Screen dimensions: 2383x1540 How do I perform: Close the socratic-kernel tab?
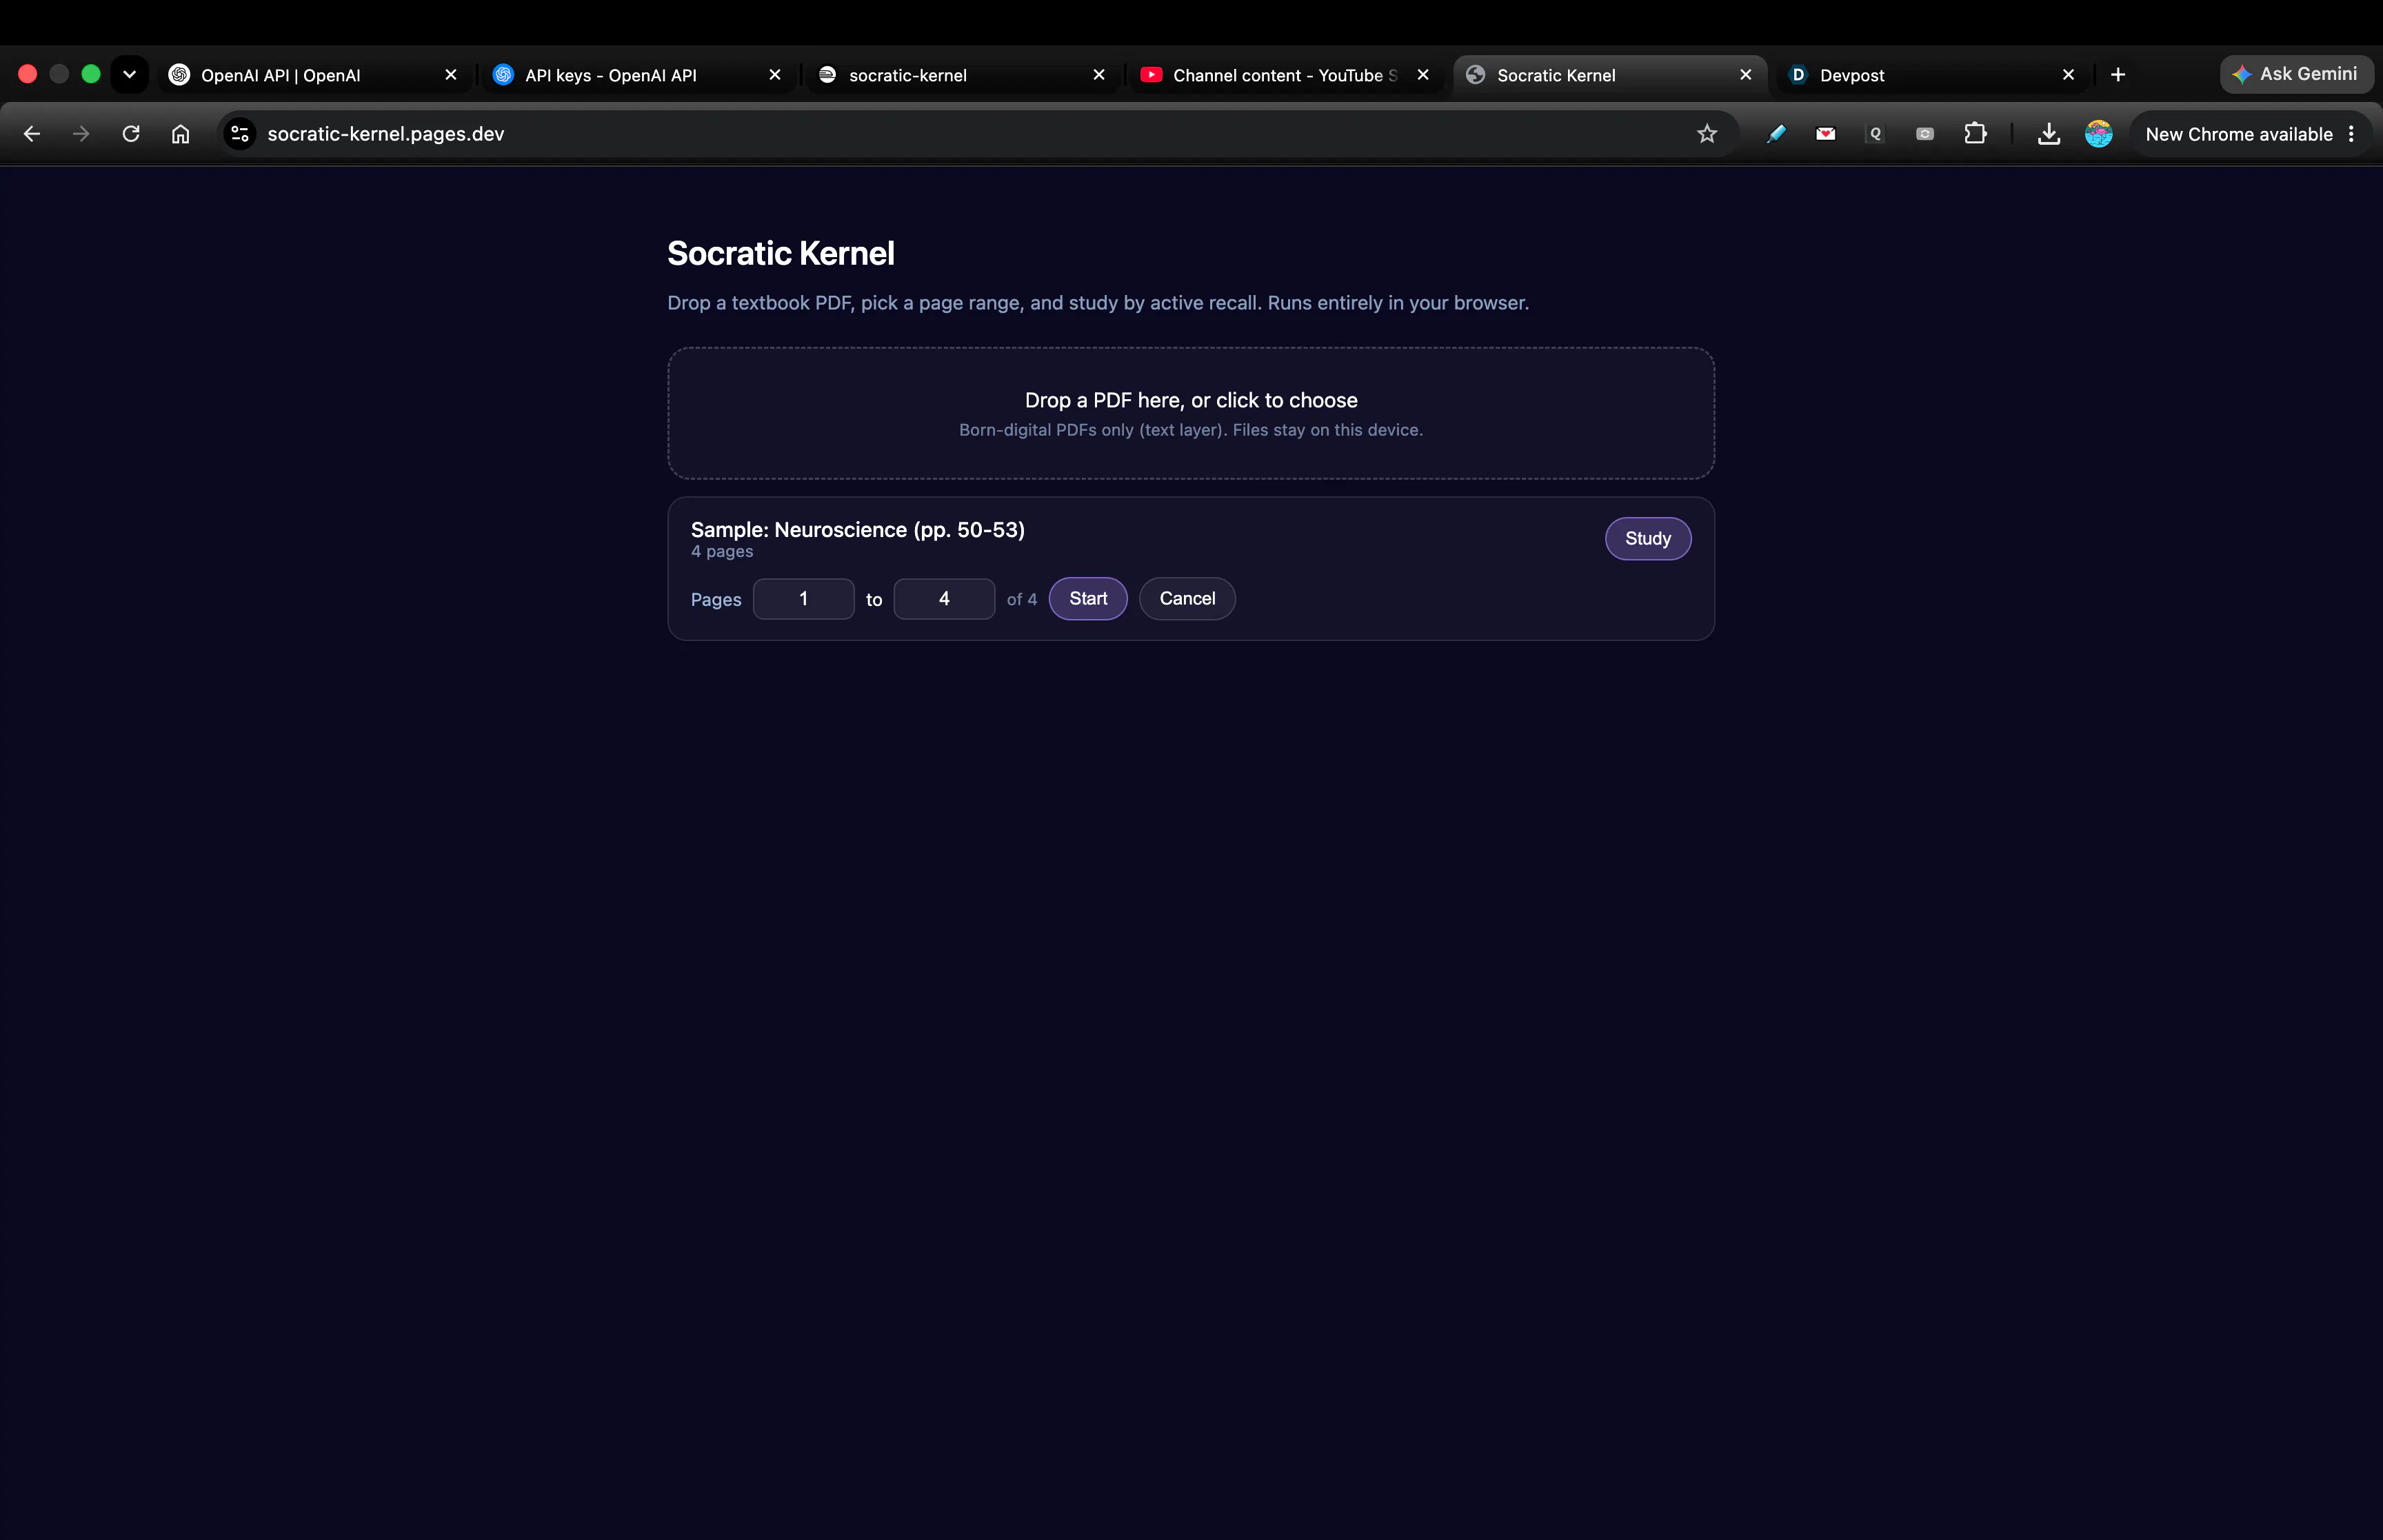coord(1099,75)
